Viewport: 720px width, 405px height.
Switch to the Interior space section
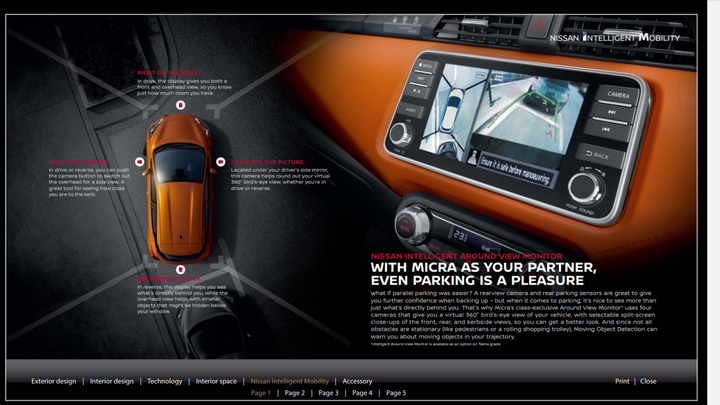pyautogui.click(x=216, y=381)
